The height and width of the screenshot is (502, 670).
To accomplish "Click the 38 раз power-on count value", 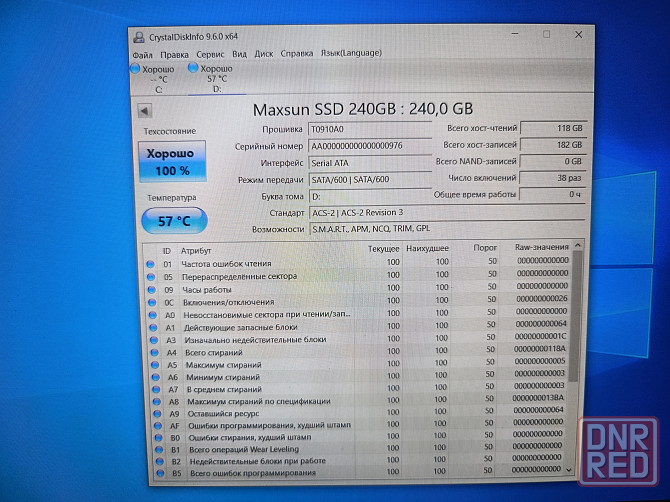I will coord(552,178).
